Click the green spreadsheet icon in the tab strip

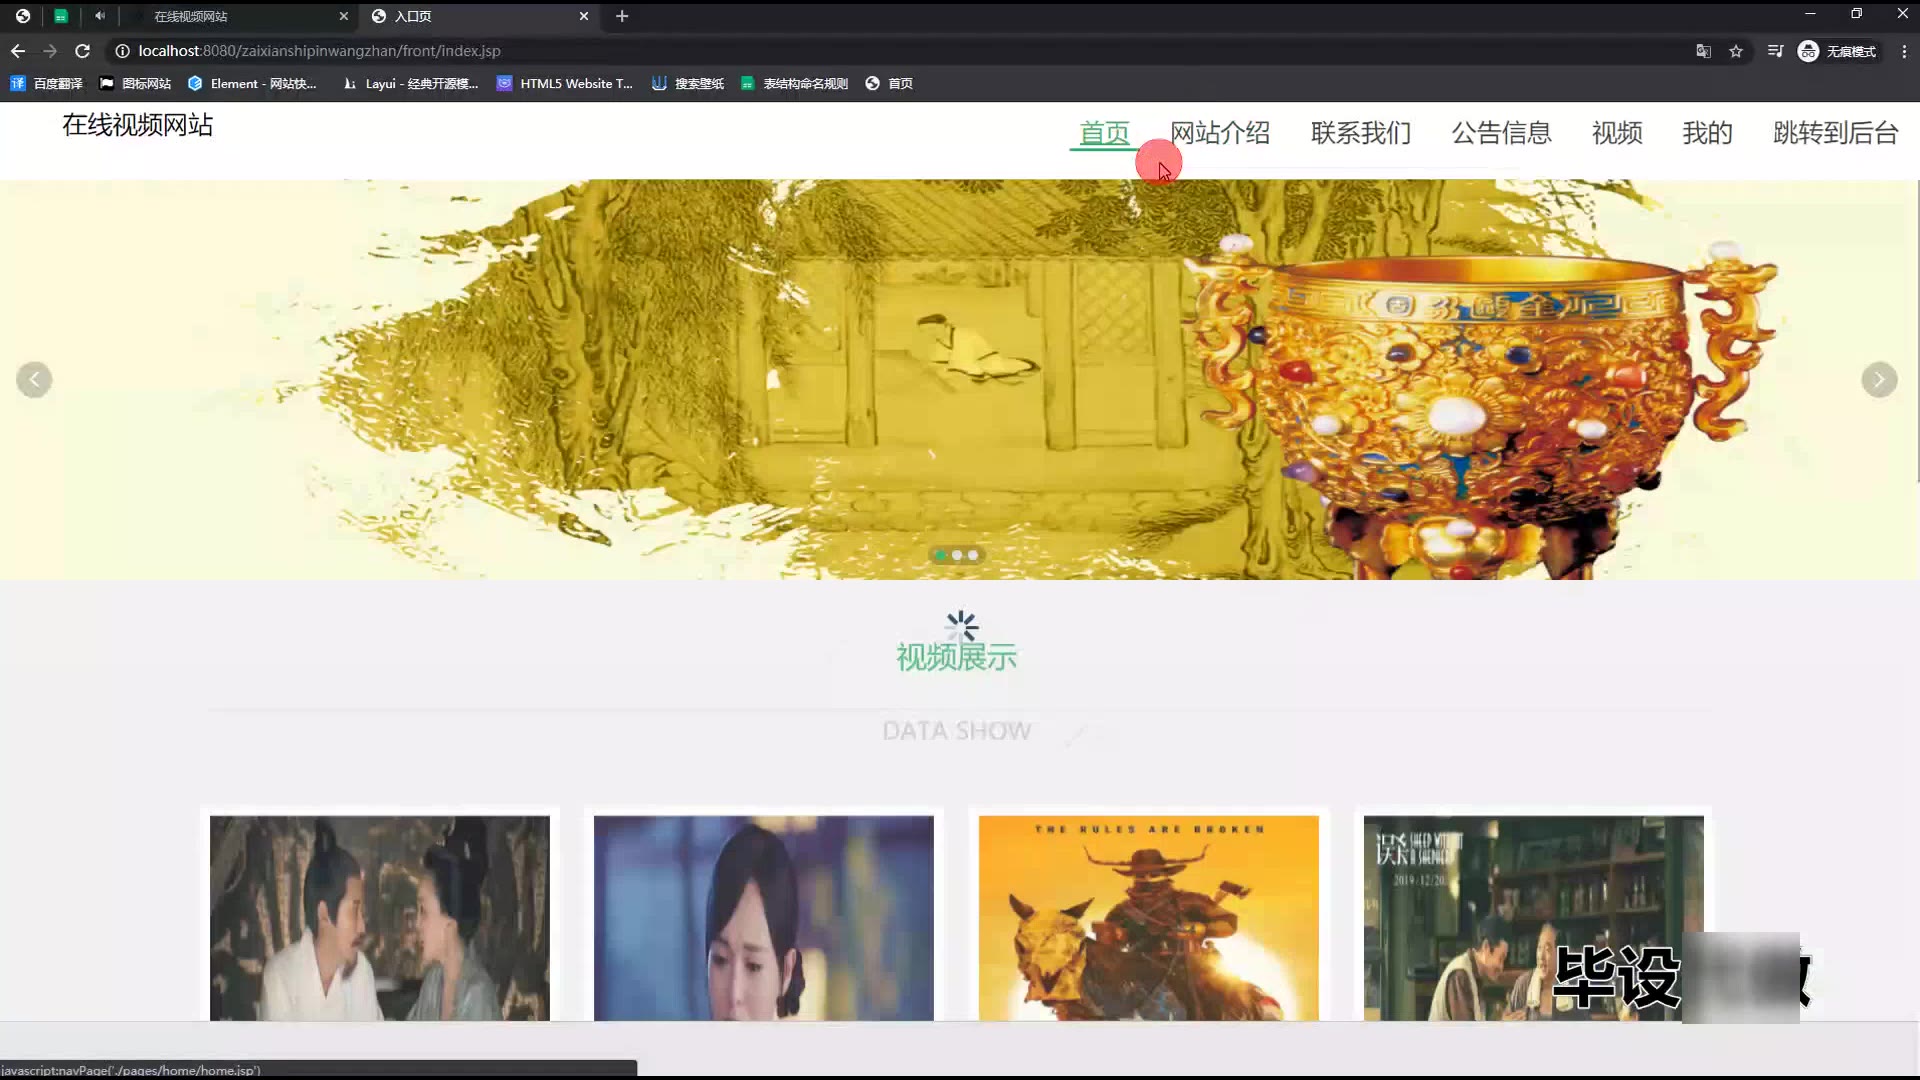(x=61, y=16)
